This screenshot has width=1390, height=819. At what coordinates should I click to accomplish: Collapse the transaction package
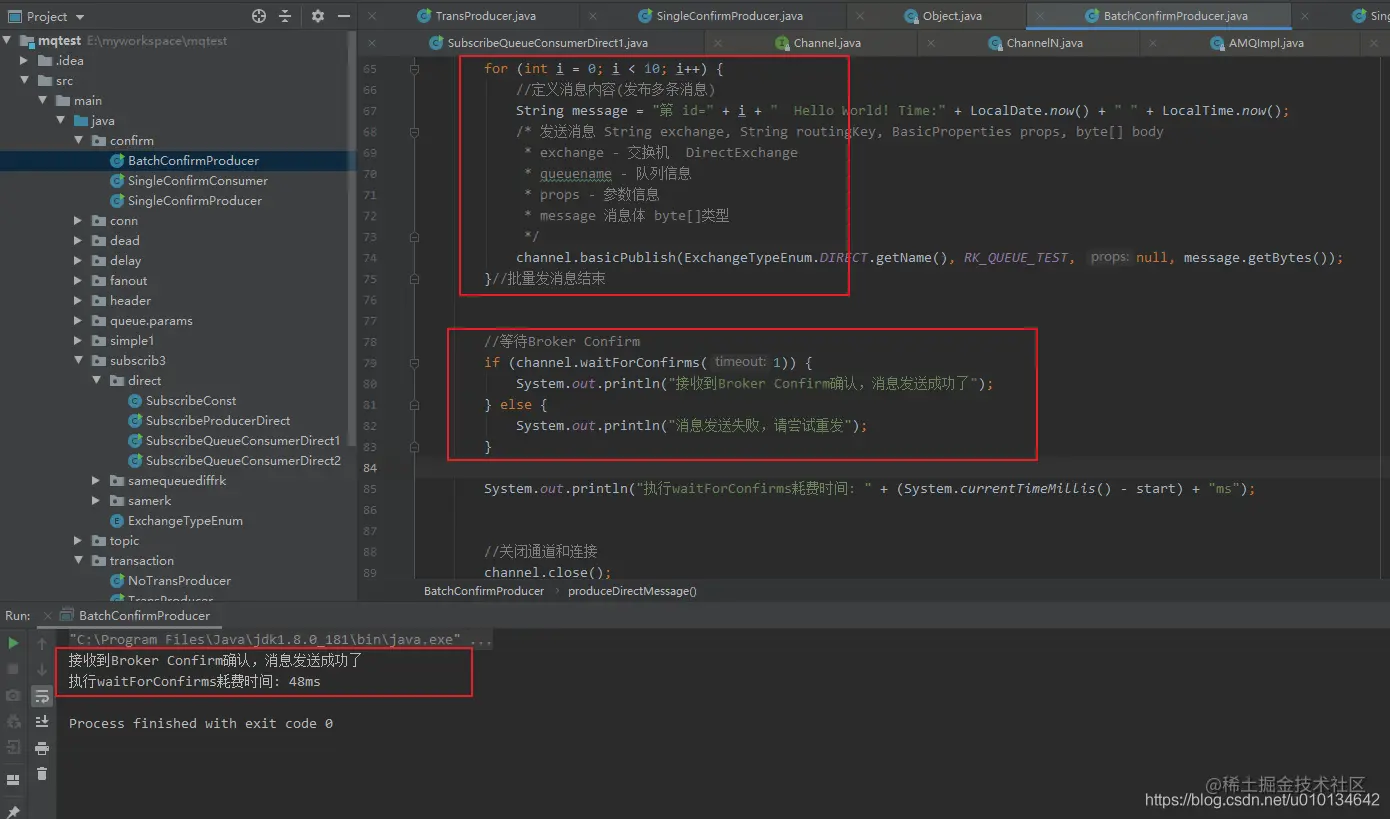click(78, 561)
